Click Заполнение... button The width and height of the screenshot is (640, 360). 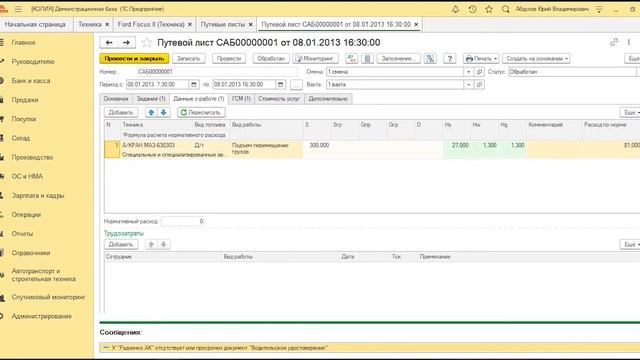pyautogui.click(x=398, y=58)
